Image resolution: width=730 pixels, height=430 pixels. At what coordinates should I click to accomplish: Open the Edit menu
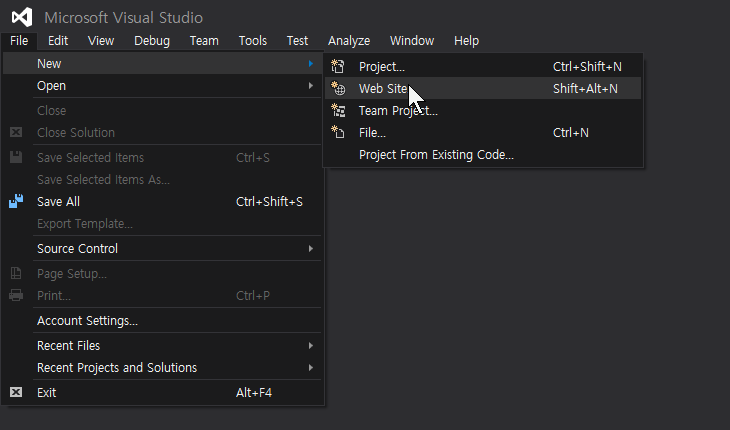coord(58,41)
